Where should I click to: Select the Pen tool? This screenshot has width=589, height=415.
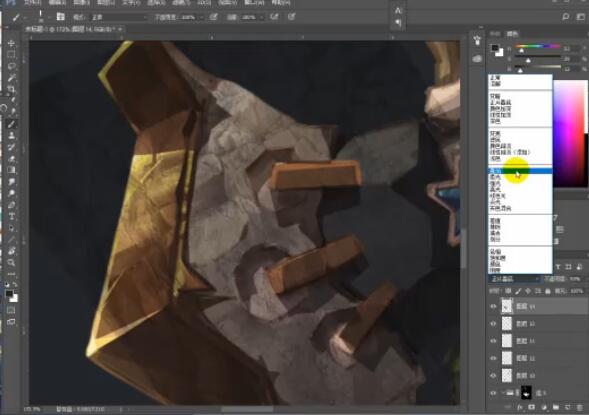coord(11,205)
